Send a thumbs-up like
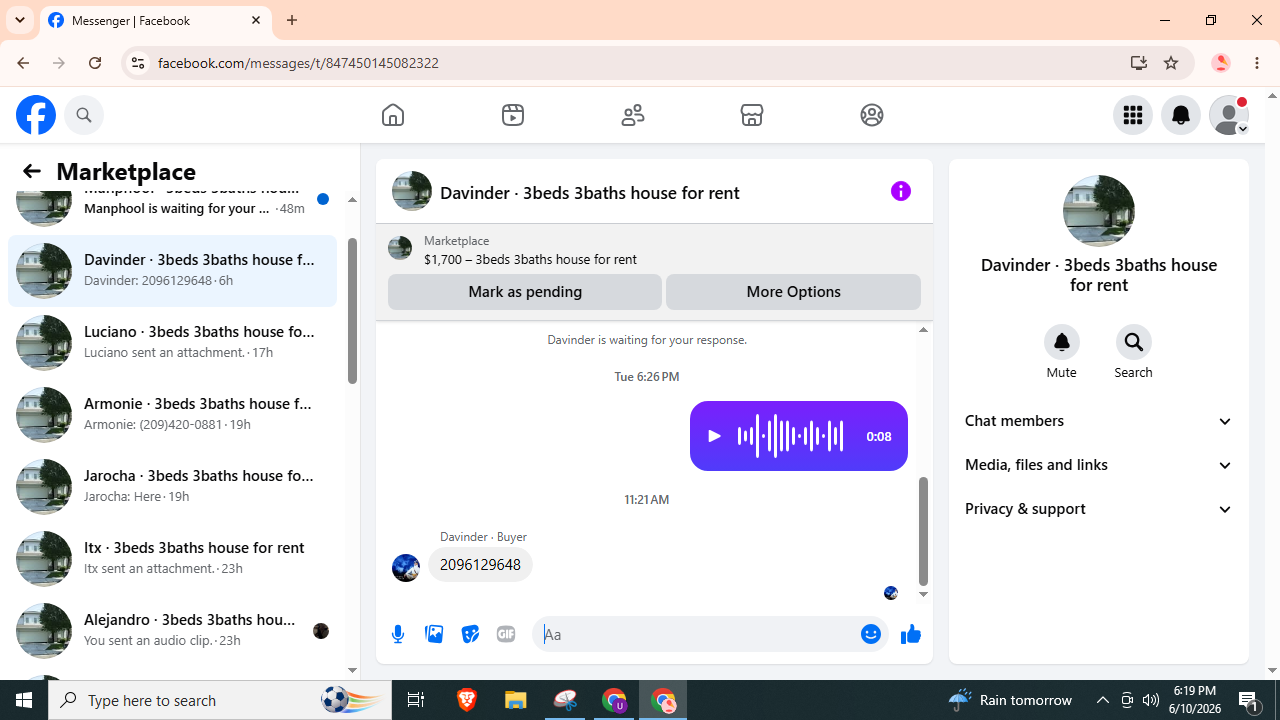 click(x=910, y=634)
